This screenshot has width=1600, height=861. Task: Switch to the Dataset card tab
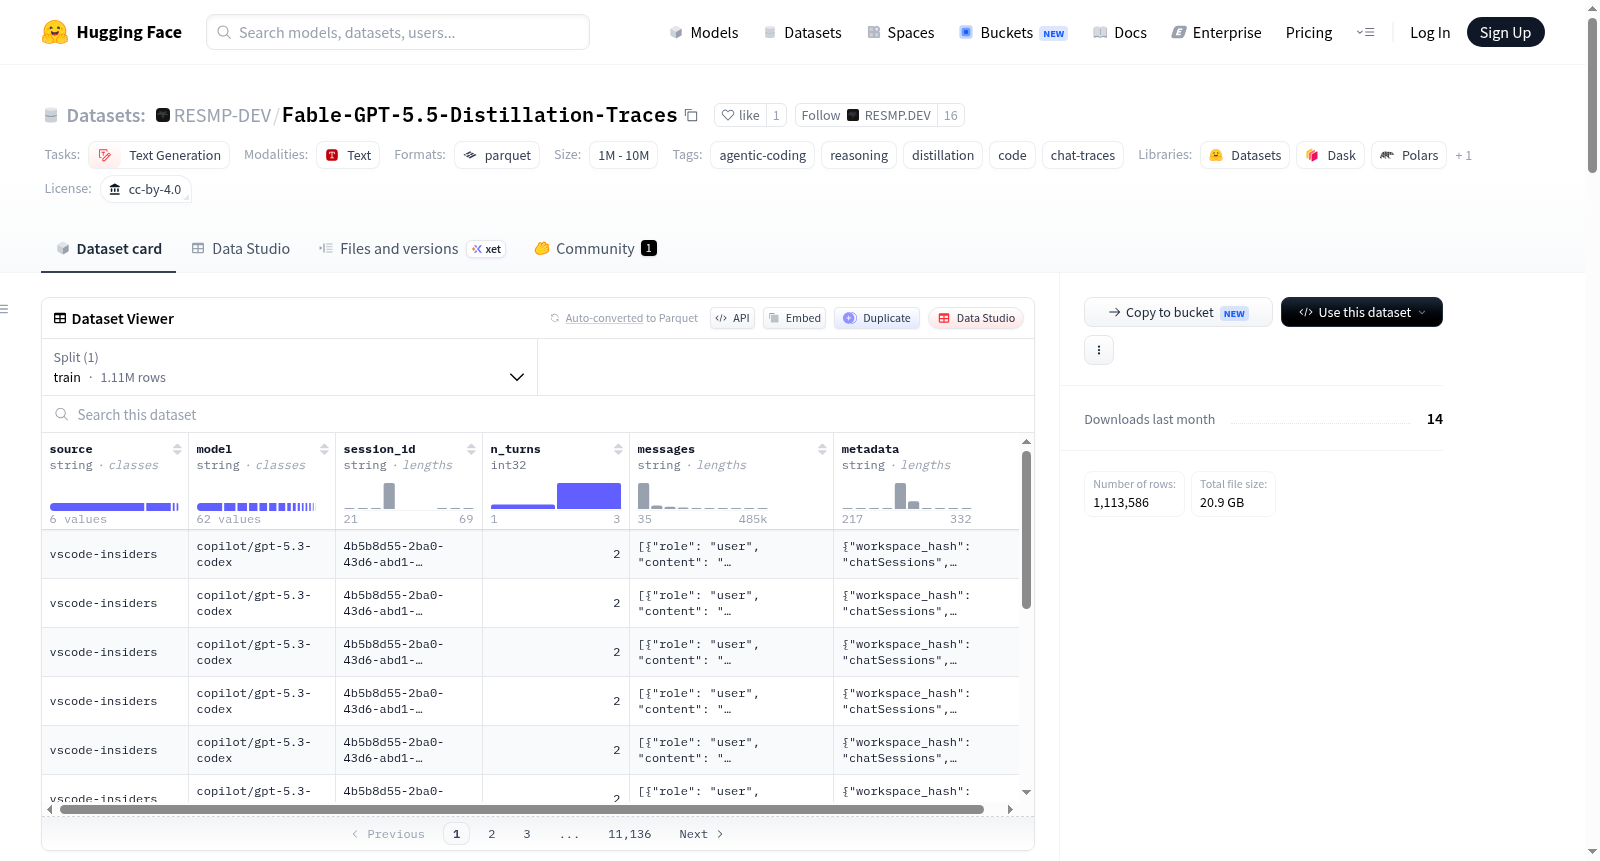tap(109, 249)
